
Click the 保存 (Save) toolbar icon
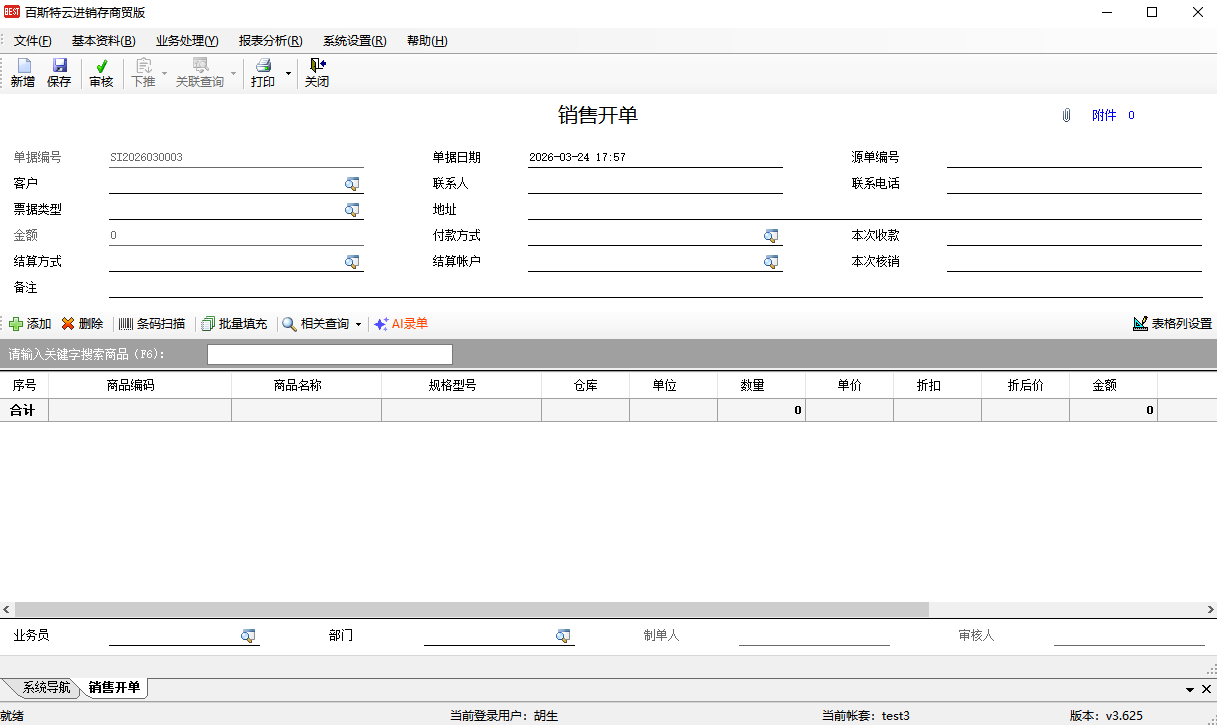click(x=59, y=66)
